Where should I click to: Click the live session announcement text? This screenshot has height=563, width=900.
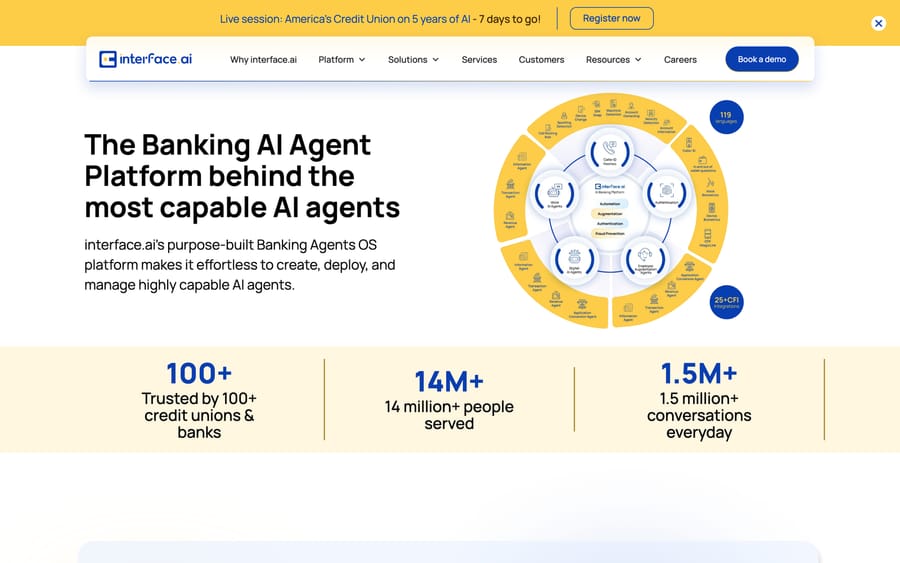pos(380,19)
